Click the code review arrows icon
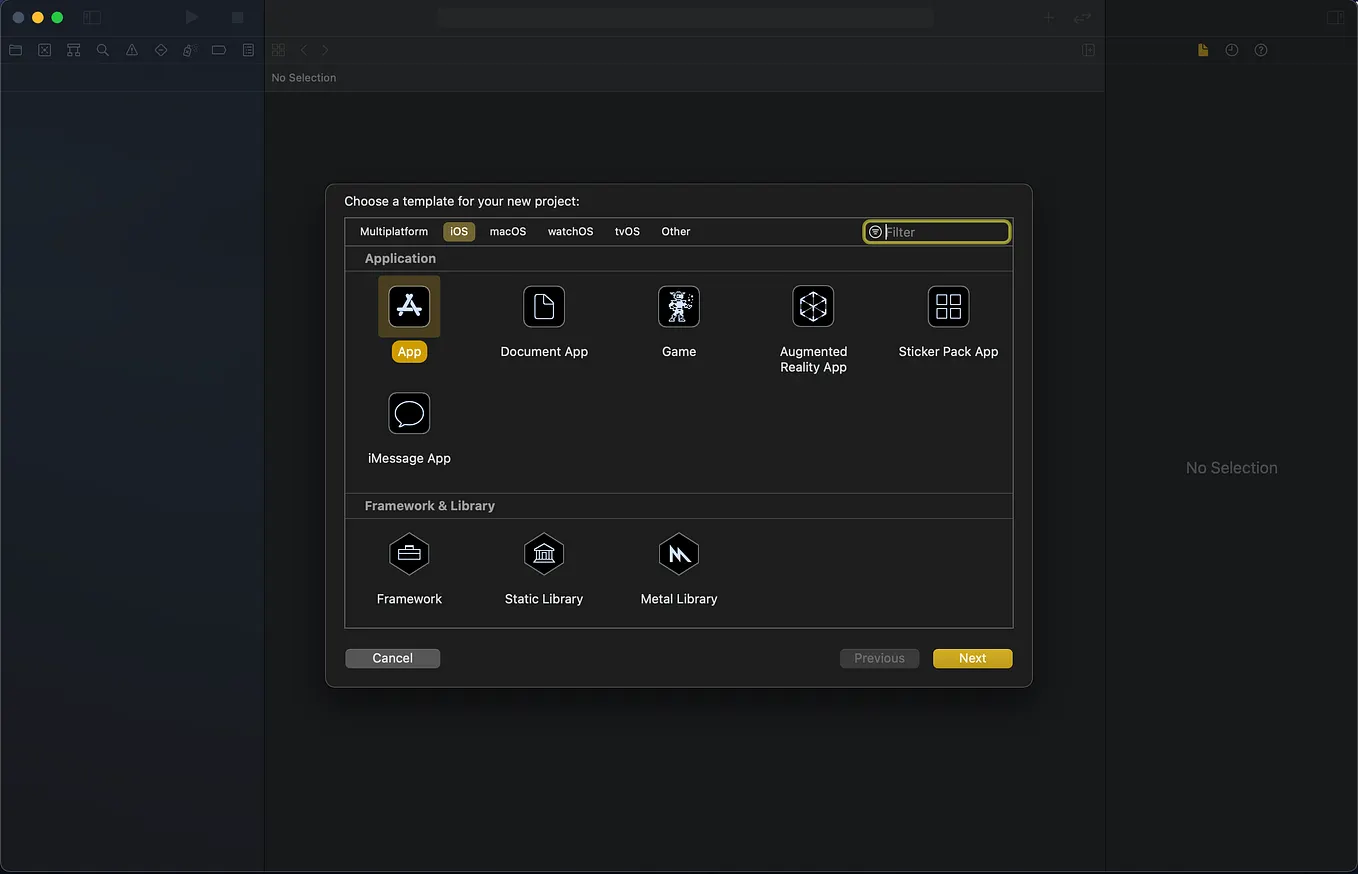1358x874 pixels. click(1082, 17)
